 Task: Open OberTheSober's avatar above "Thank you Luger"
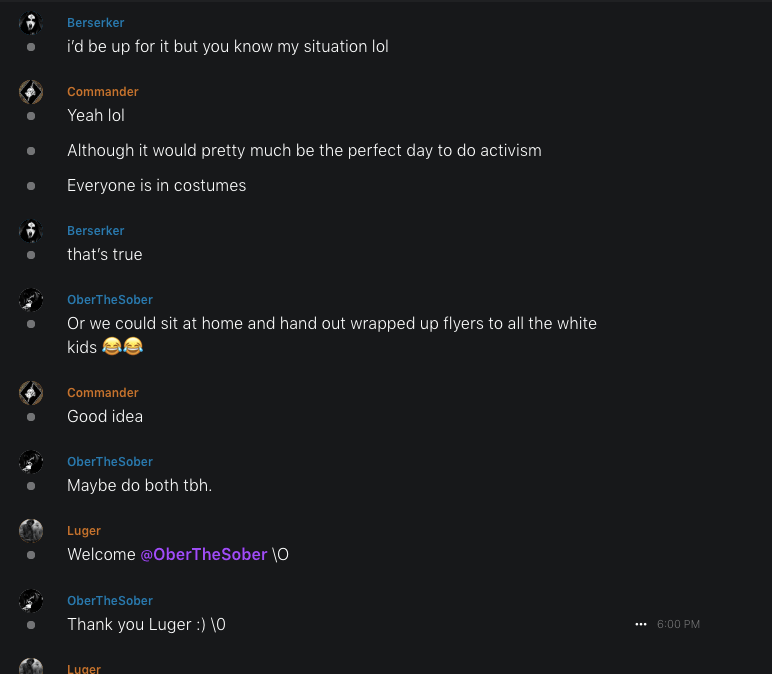[x=31, y=601]
